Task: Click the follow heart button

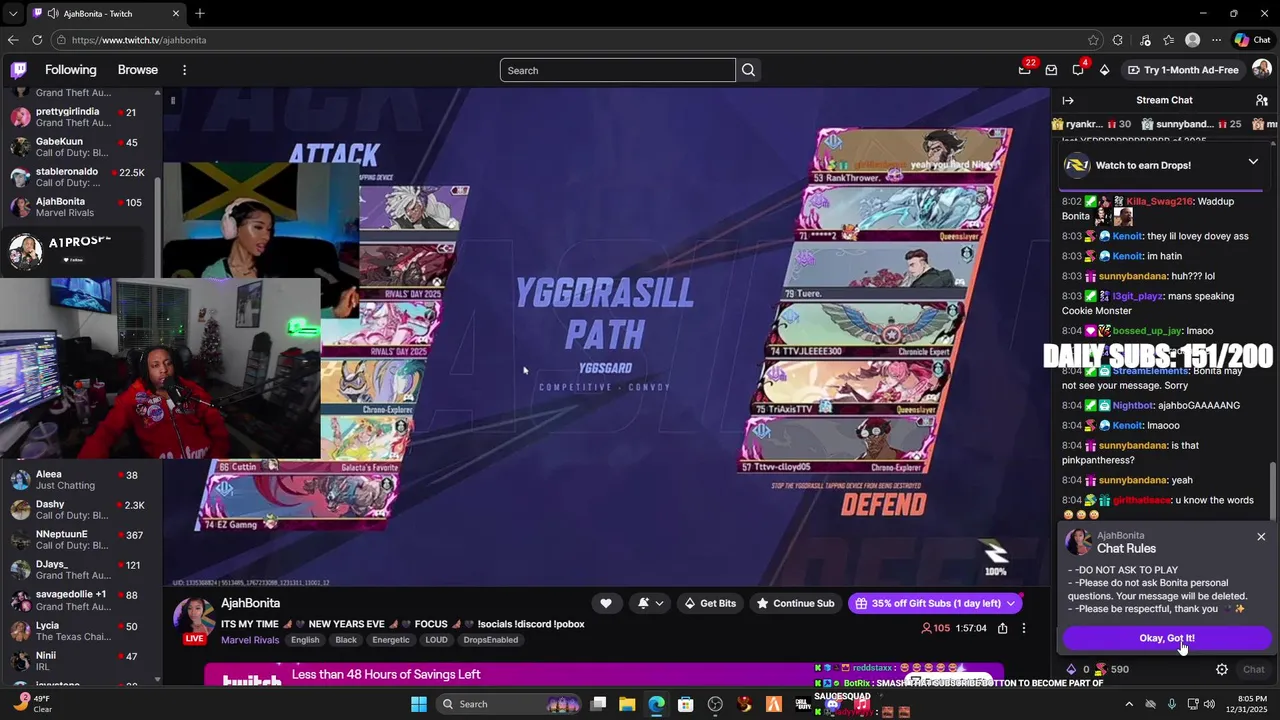Action: 606,603
